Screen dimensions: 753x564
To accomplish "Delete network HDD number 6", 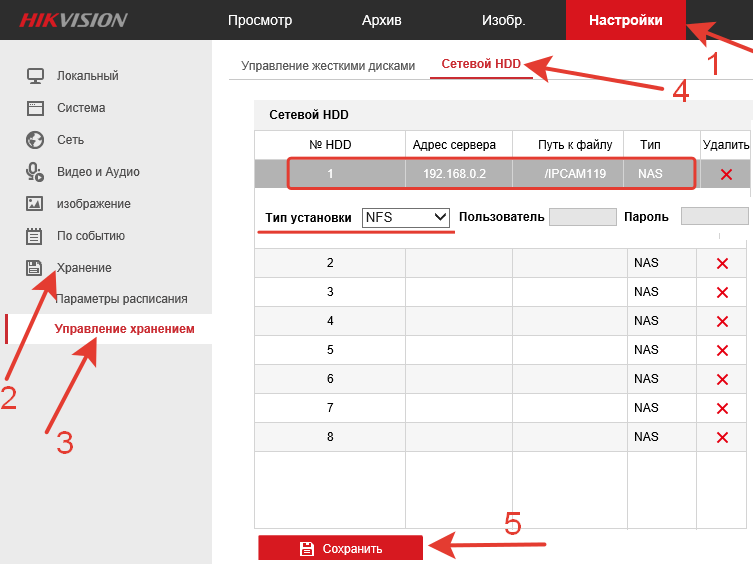I will (722, 380).
